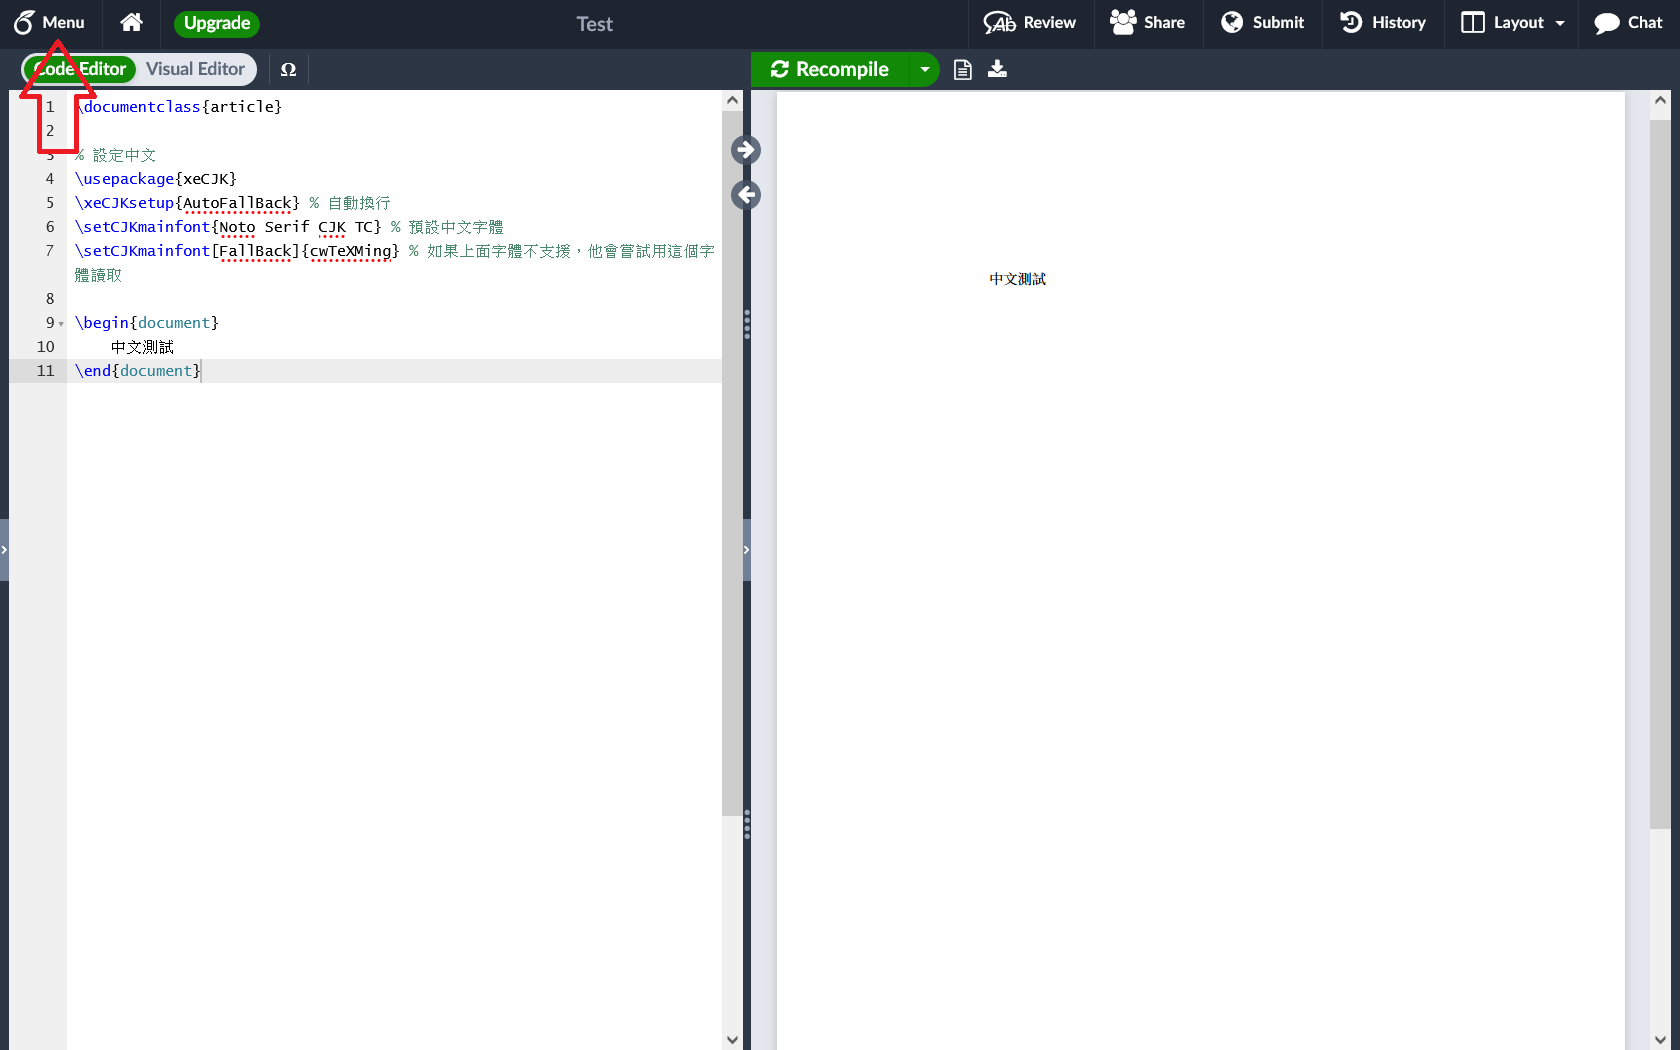The width and height of the screenshot is (1680, 1050).
Task: View the compile logs and output files
Action: pyautogui.click(x=962, y=69)
